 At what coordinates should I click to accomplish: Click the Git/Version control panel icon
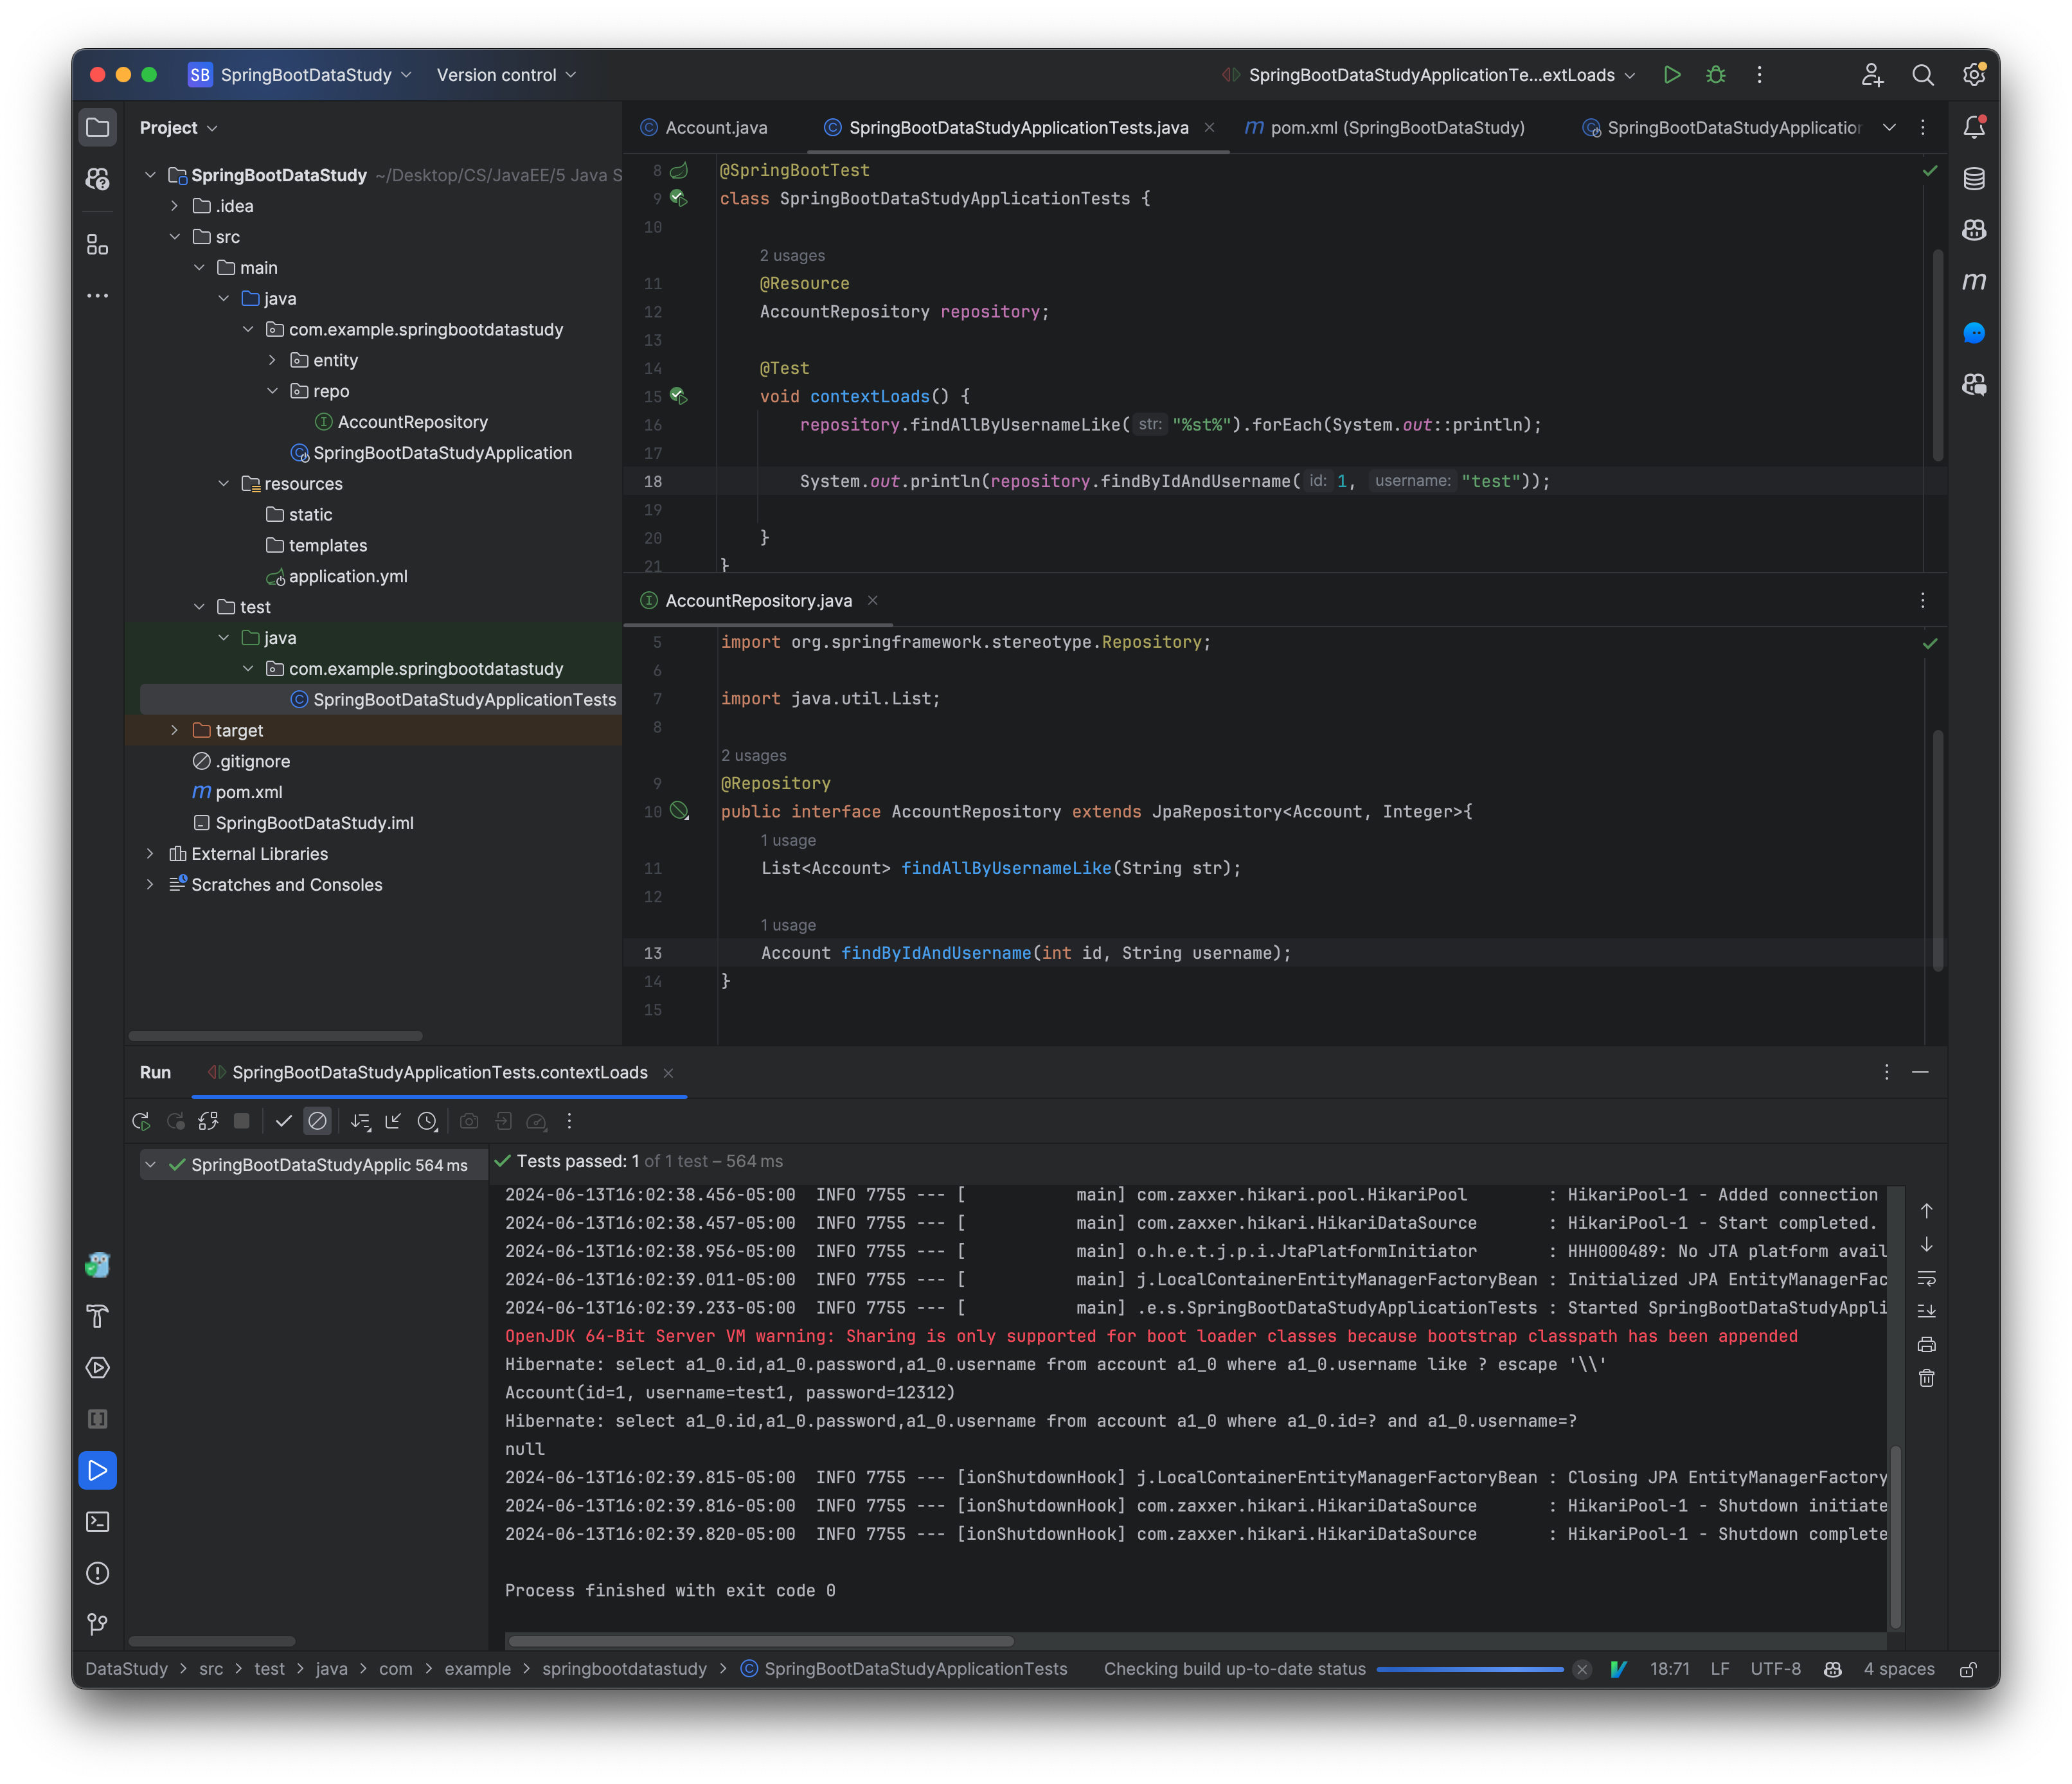(x=100, y=1622)
